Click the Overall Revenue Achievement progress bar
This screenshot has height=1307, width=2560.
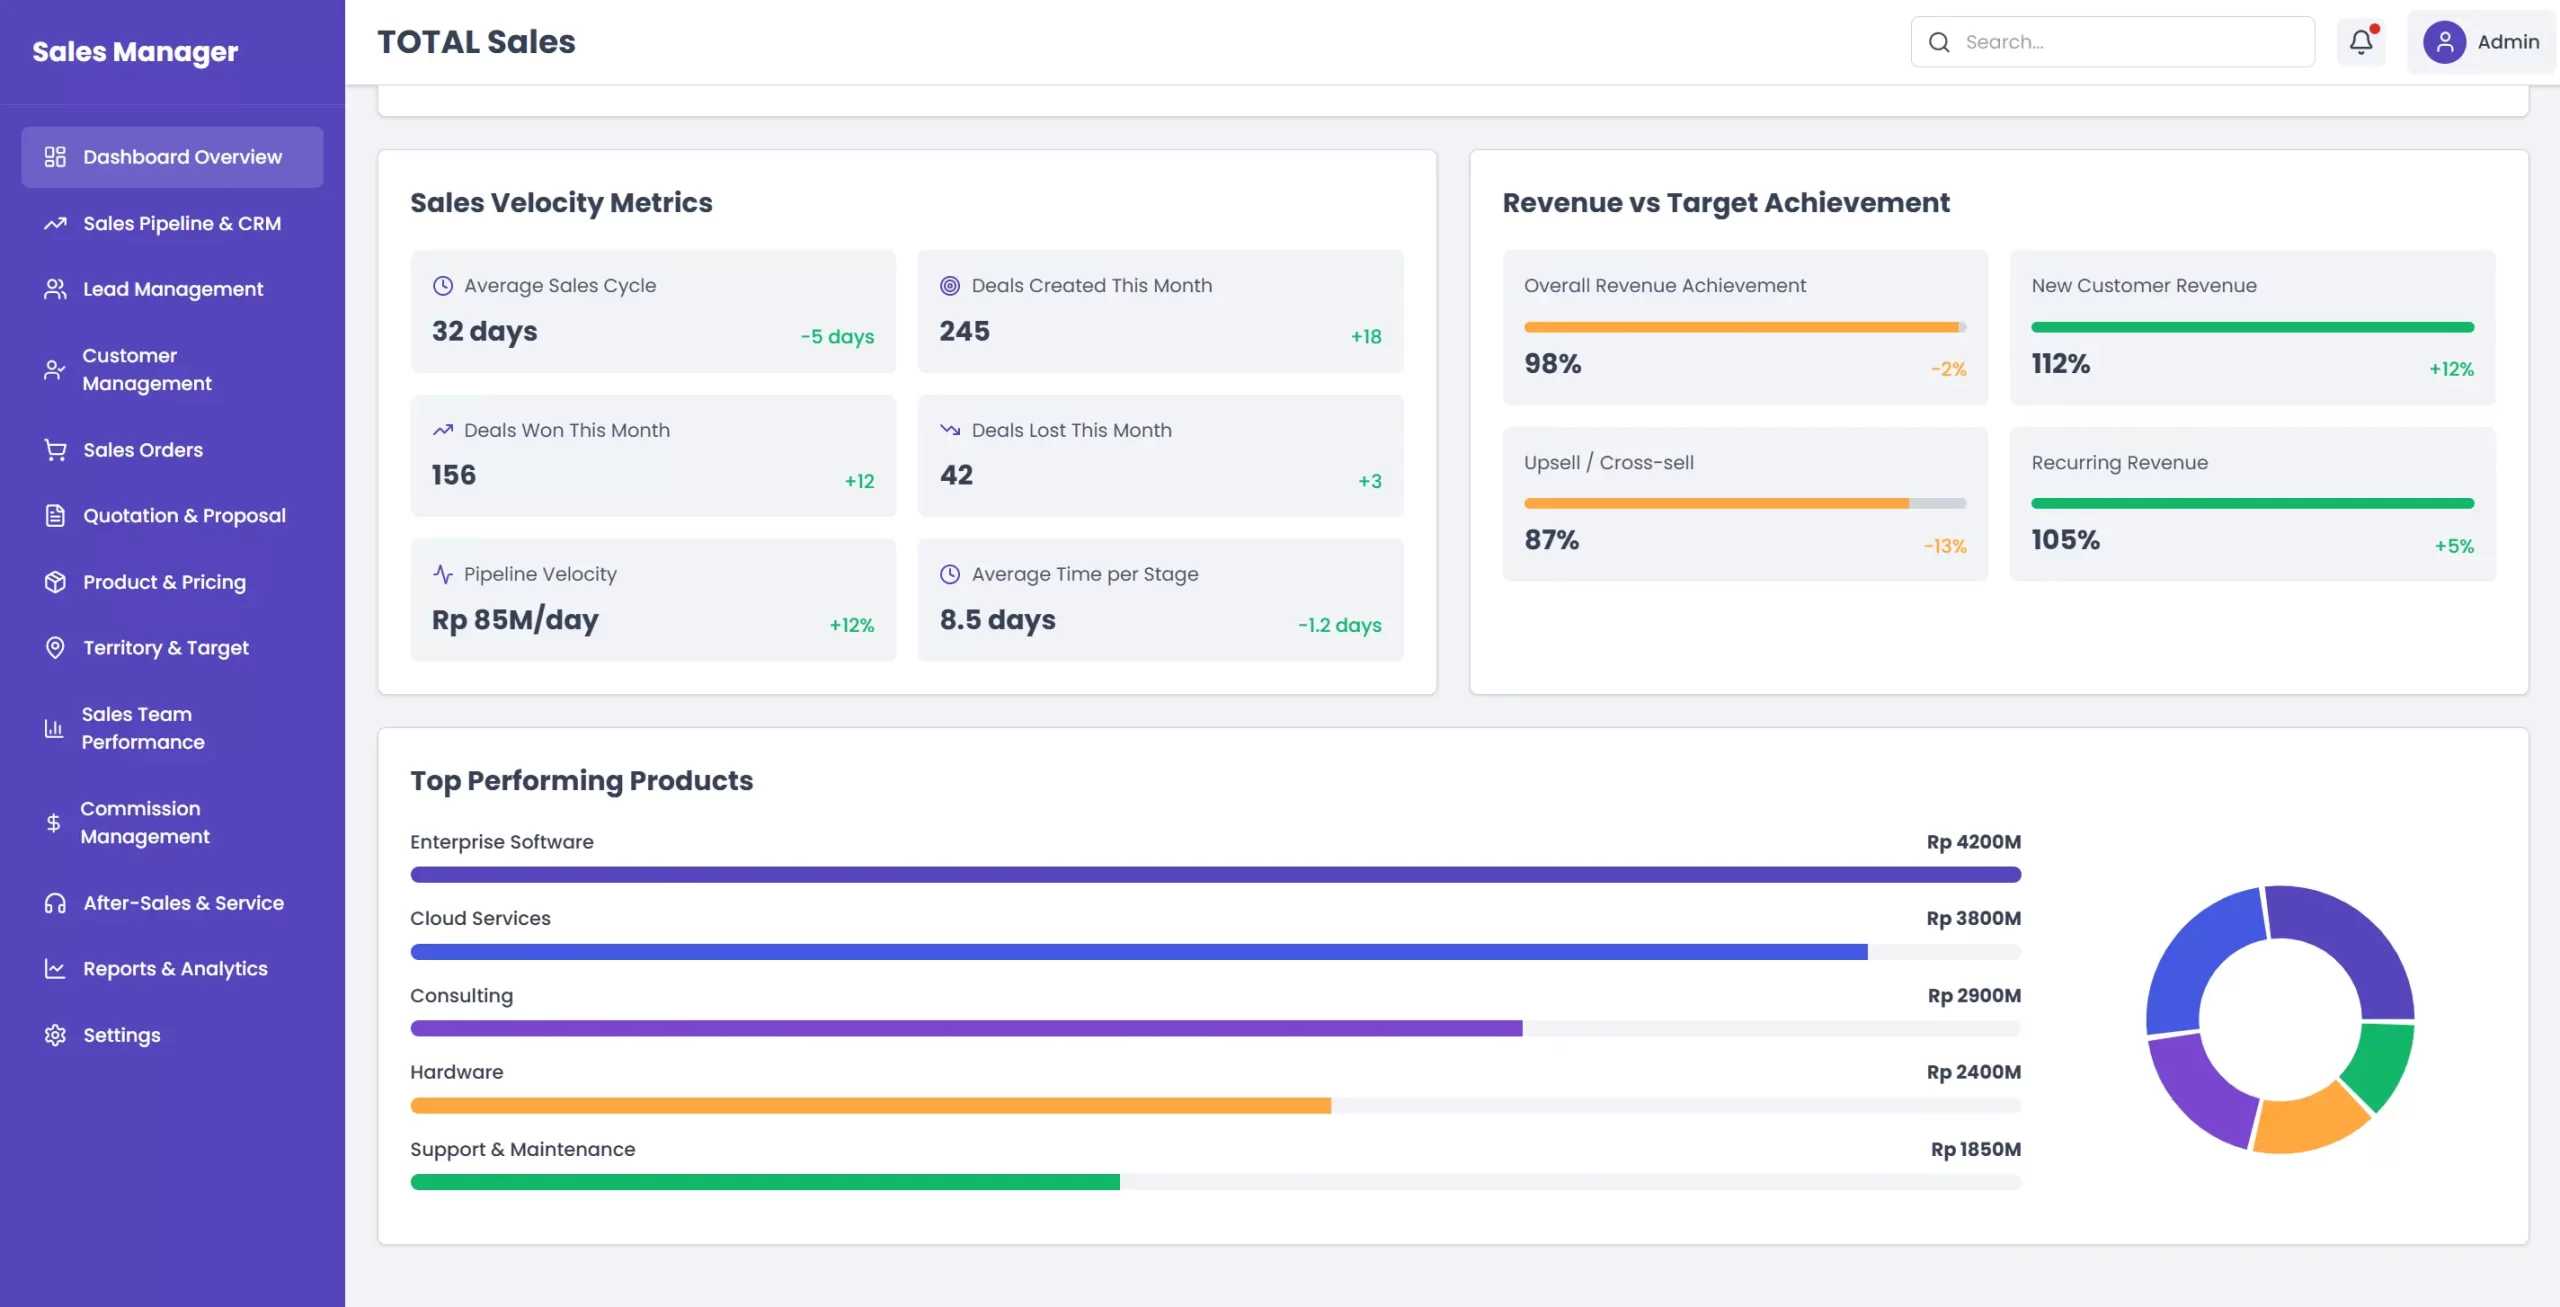(x=1743, y=327)
